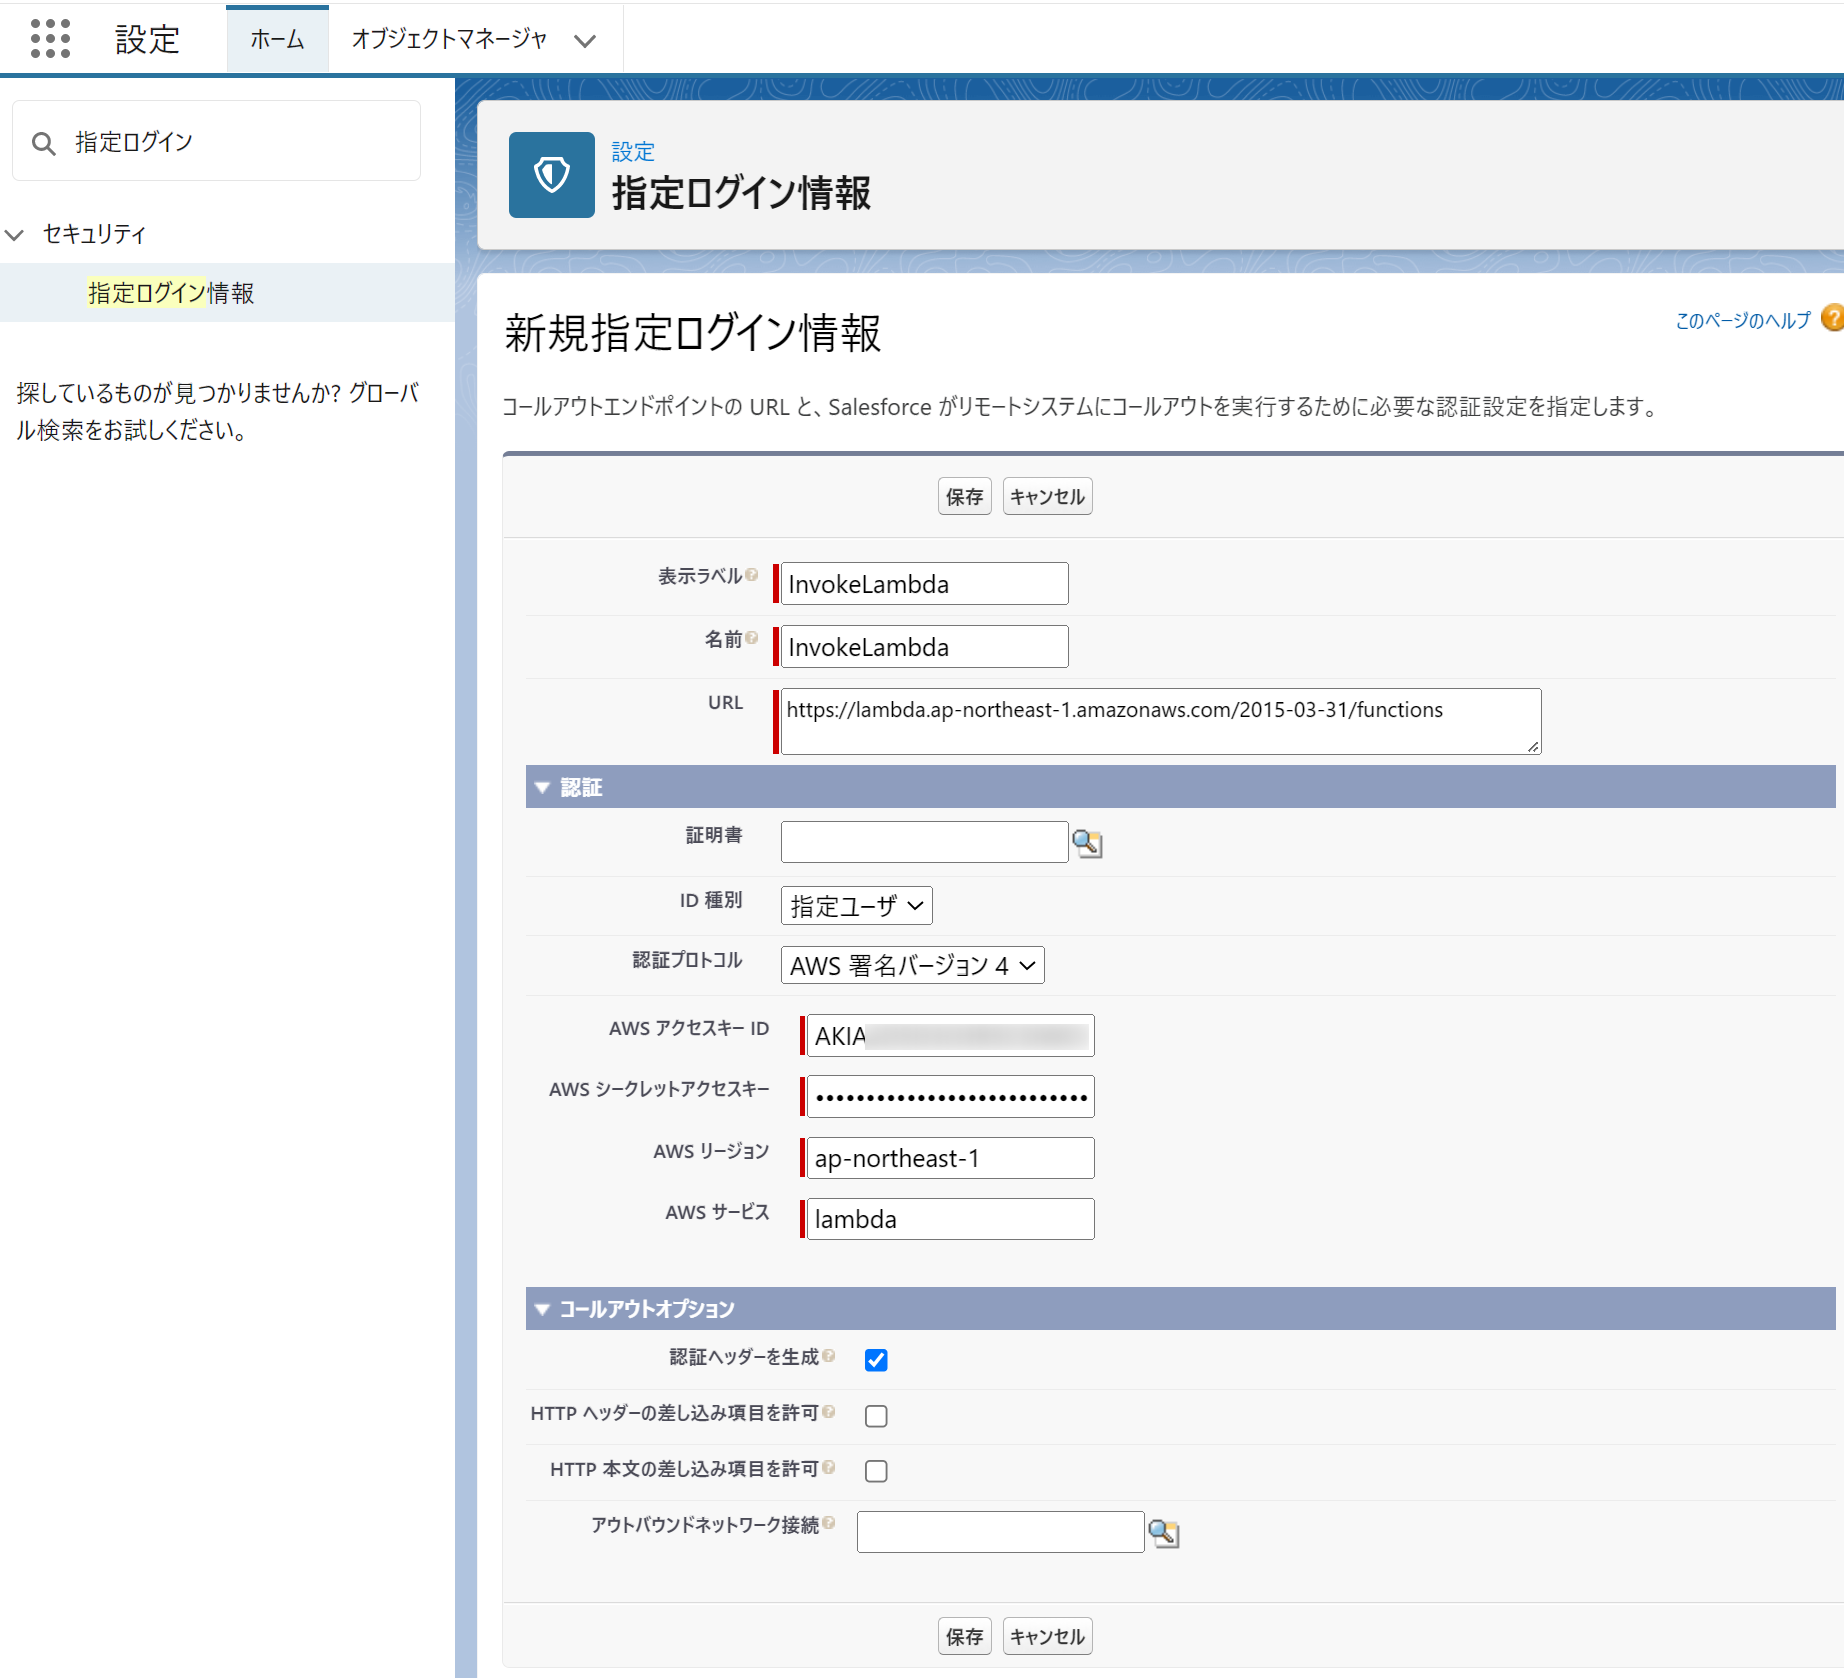Open the ID 種別 dropdown

coord(855,905)
